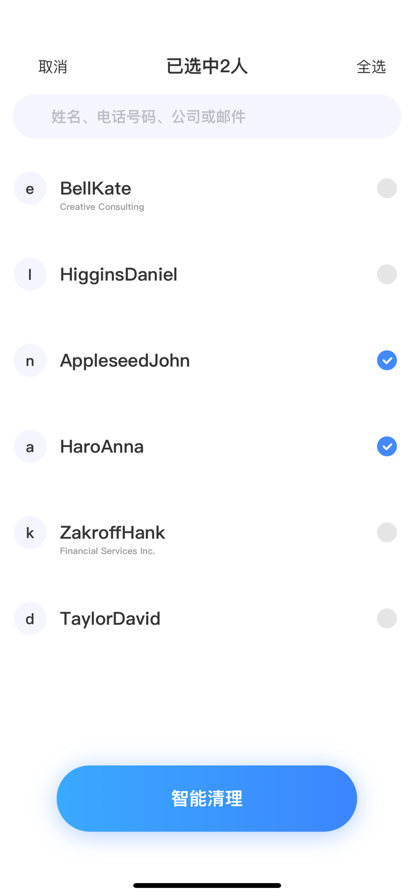Image resolution: width=414 pixels, height=896 pixels.
Task: Click the Creative Consulting subtitle
Action: (102, 207)
